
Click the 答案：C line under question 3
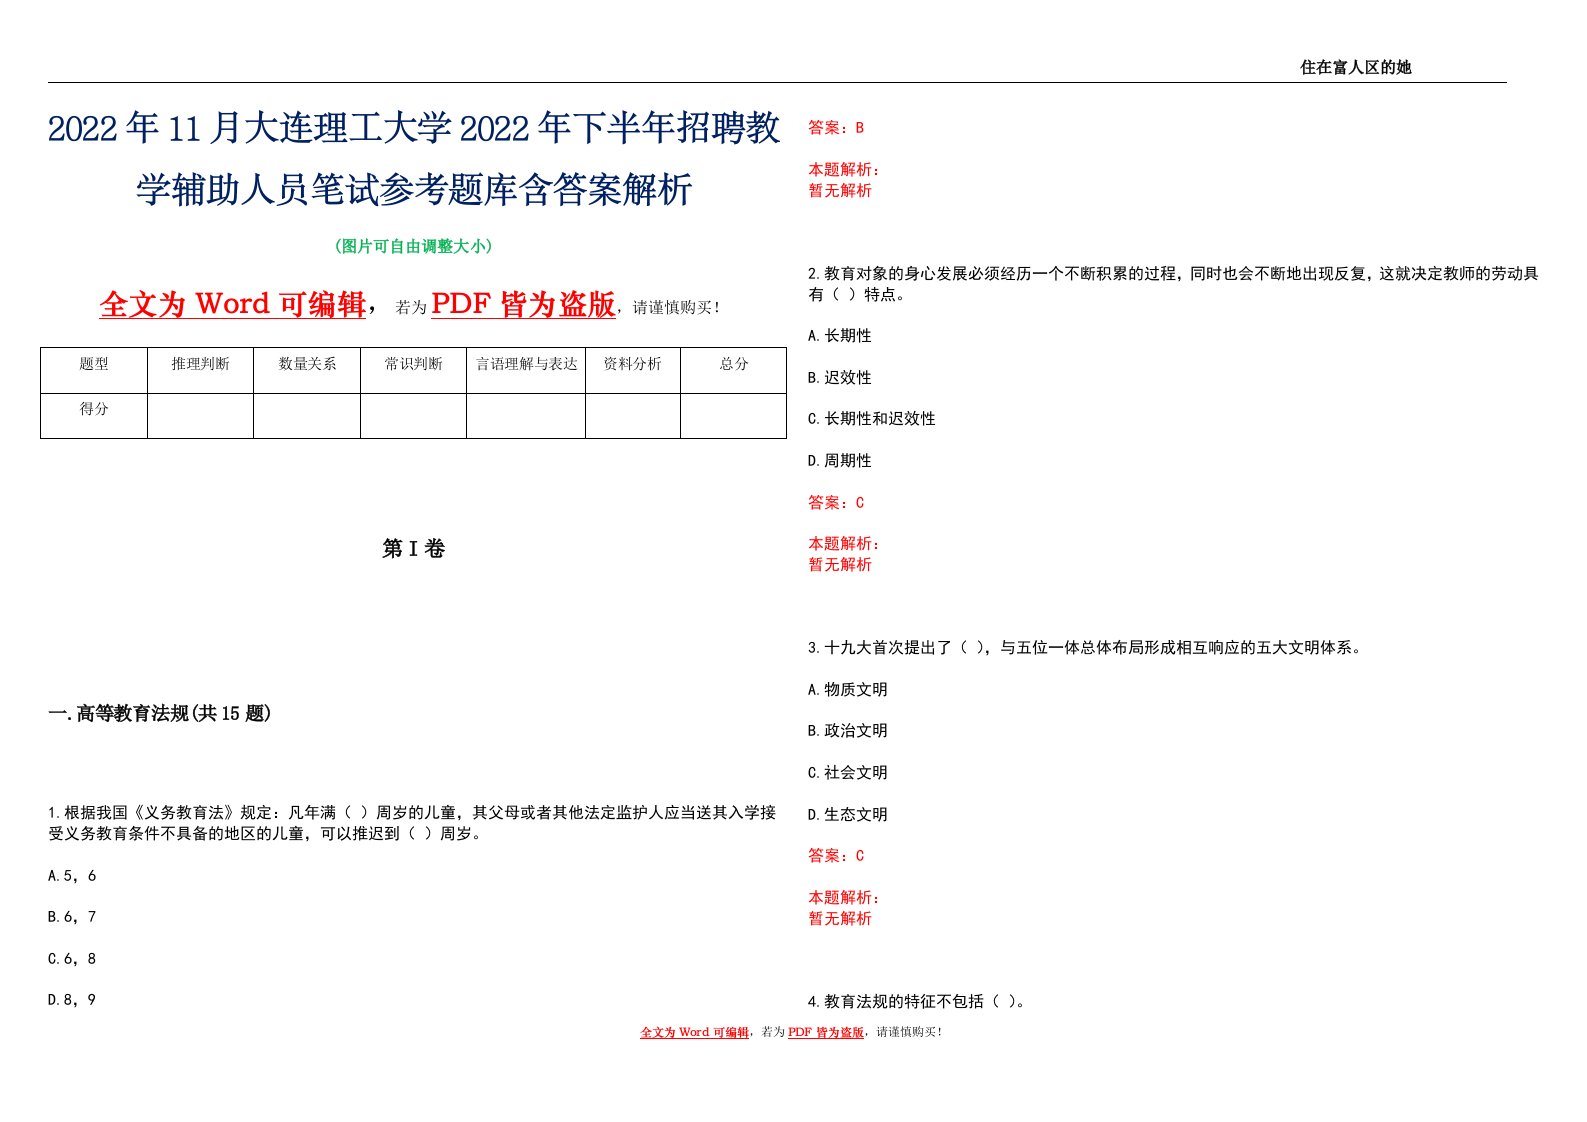[x=836, y=856]
